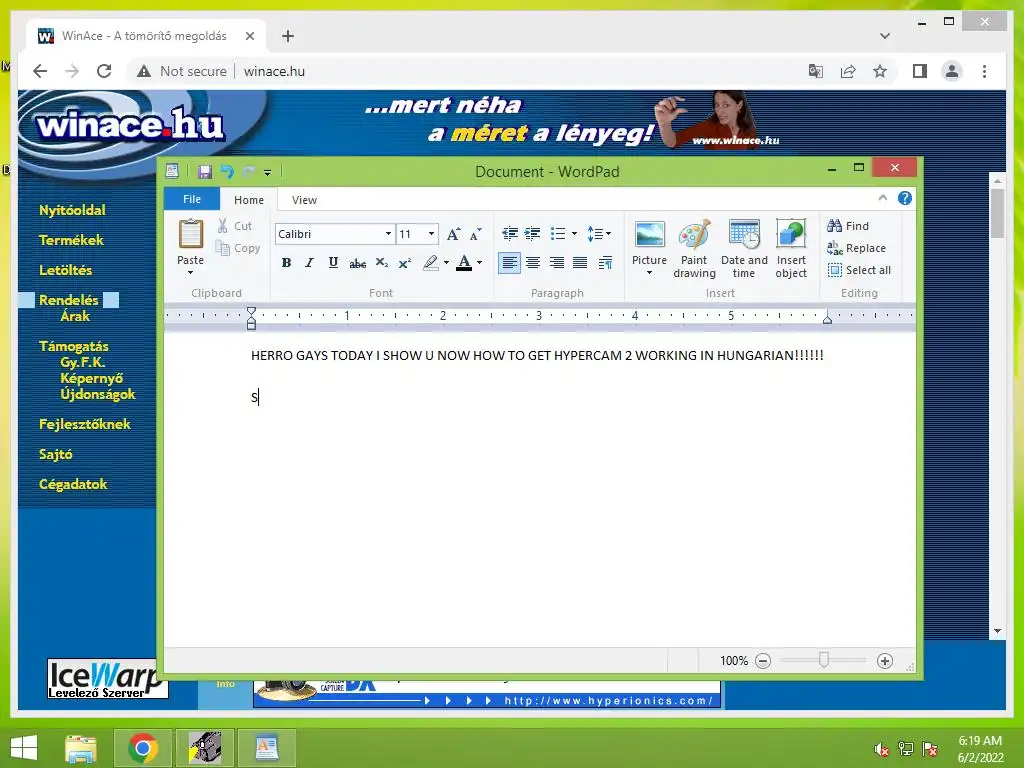Increase paragraph indent

533,233
